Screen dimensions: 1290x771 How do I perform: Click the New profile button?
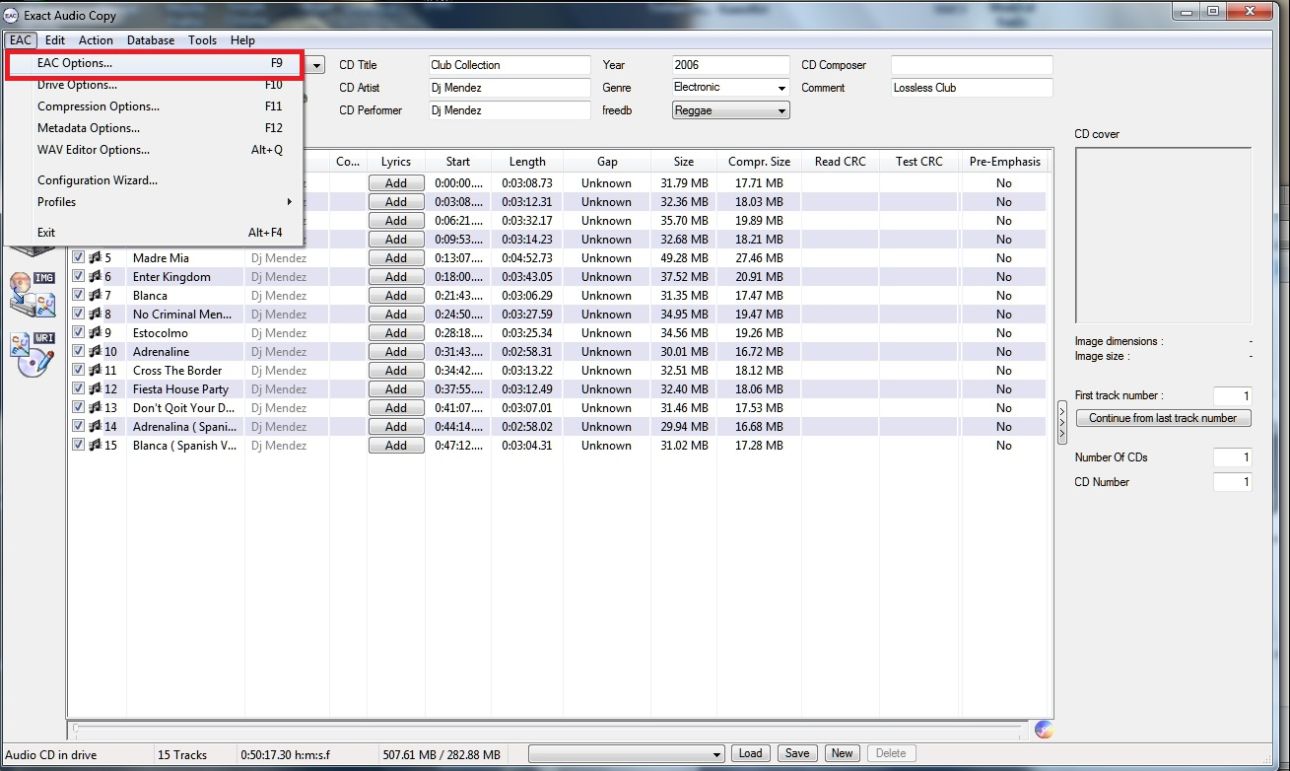(843, 754)
